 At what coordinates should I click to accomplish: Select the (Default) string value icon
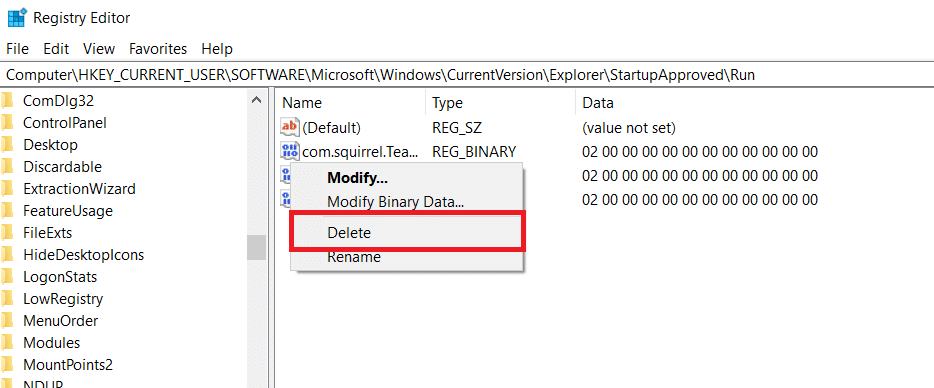coord(289,127)
